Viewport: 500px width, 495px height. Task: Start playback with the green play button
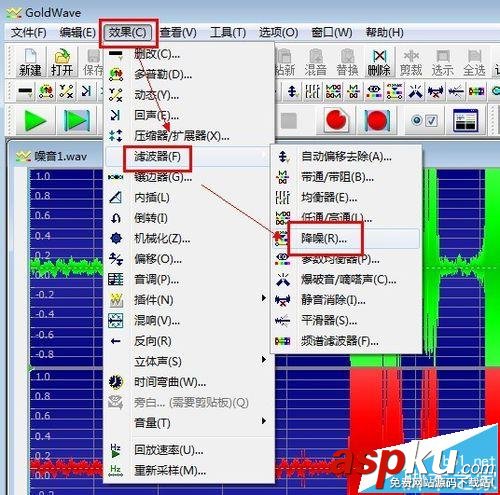click(35, 120)
